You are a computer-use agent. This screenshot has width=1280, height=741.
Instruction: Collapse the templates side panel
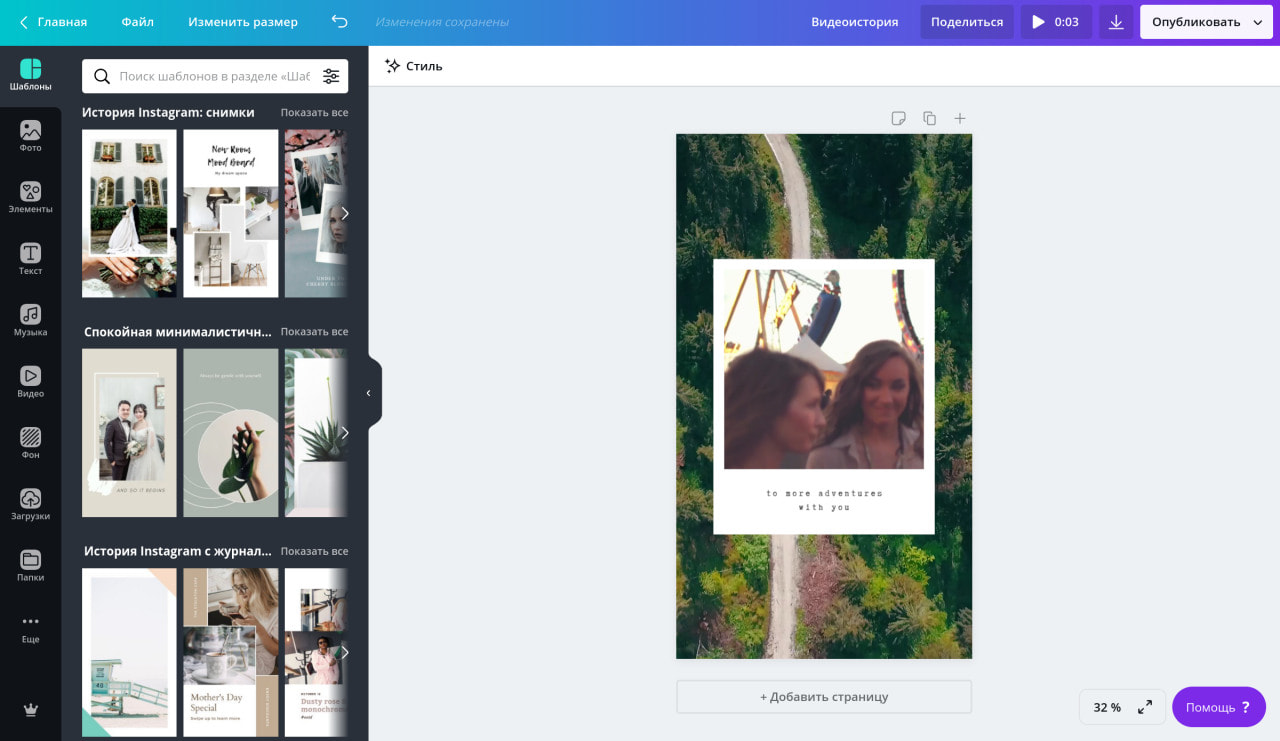pyautogui.click(x=368, y=393)
